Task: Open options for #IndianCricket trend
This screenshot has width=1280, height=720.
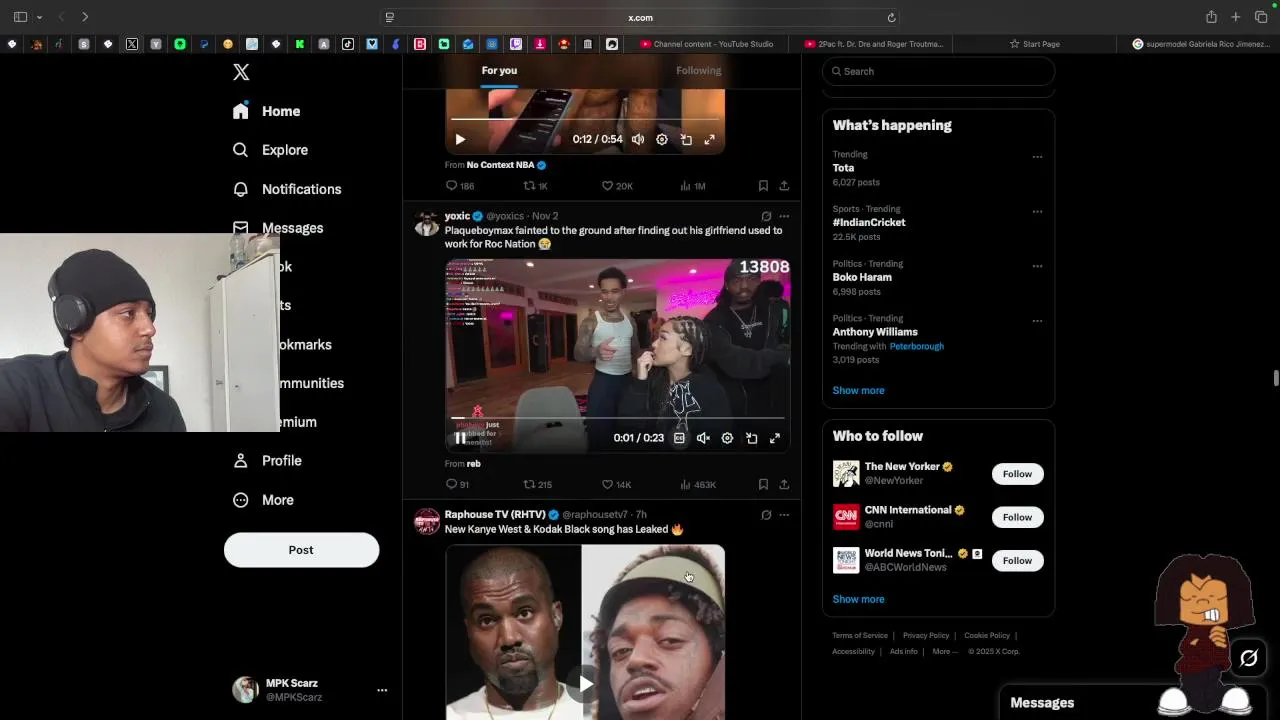Action: (x=1037, y=212)
